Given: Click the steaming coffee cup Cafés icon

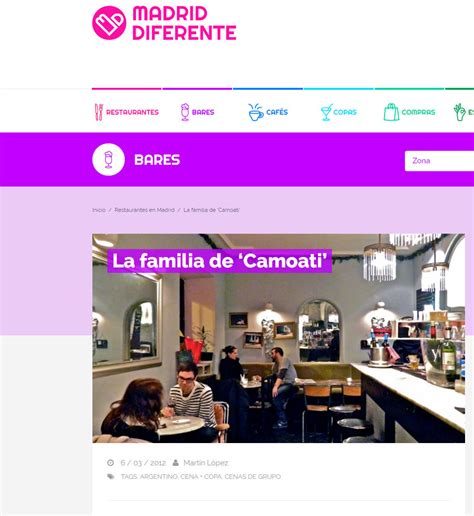Looking at the screenshot, I should (x=256, y=112).
